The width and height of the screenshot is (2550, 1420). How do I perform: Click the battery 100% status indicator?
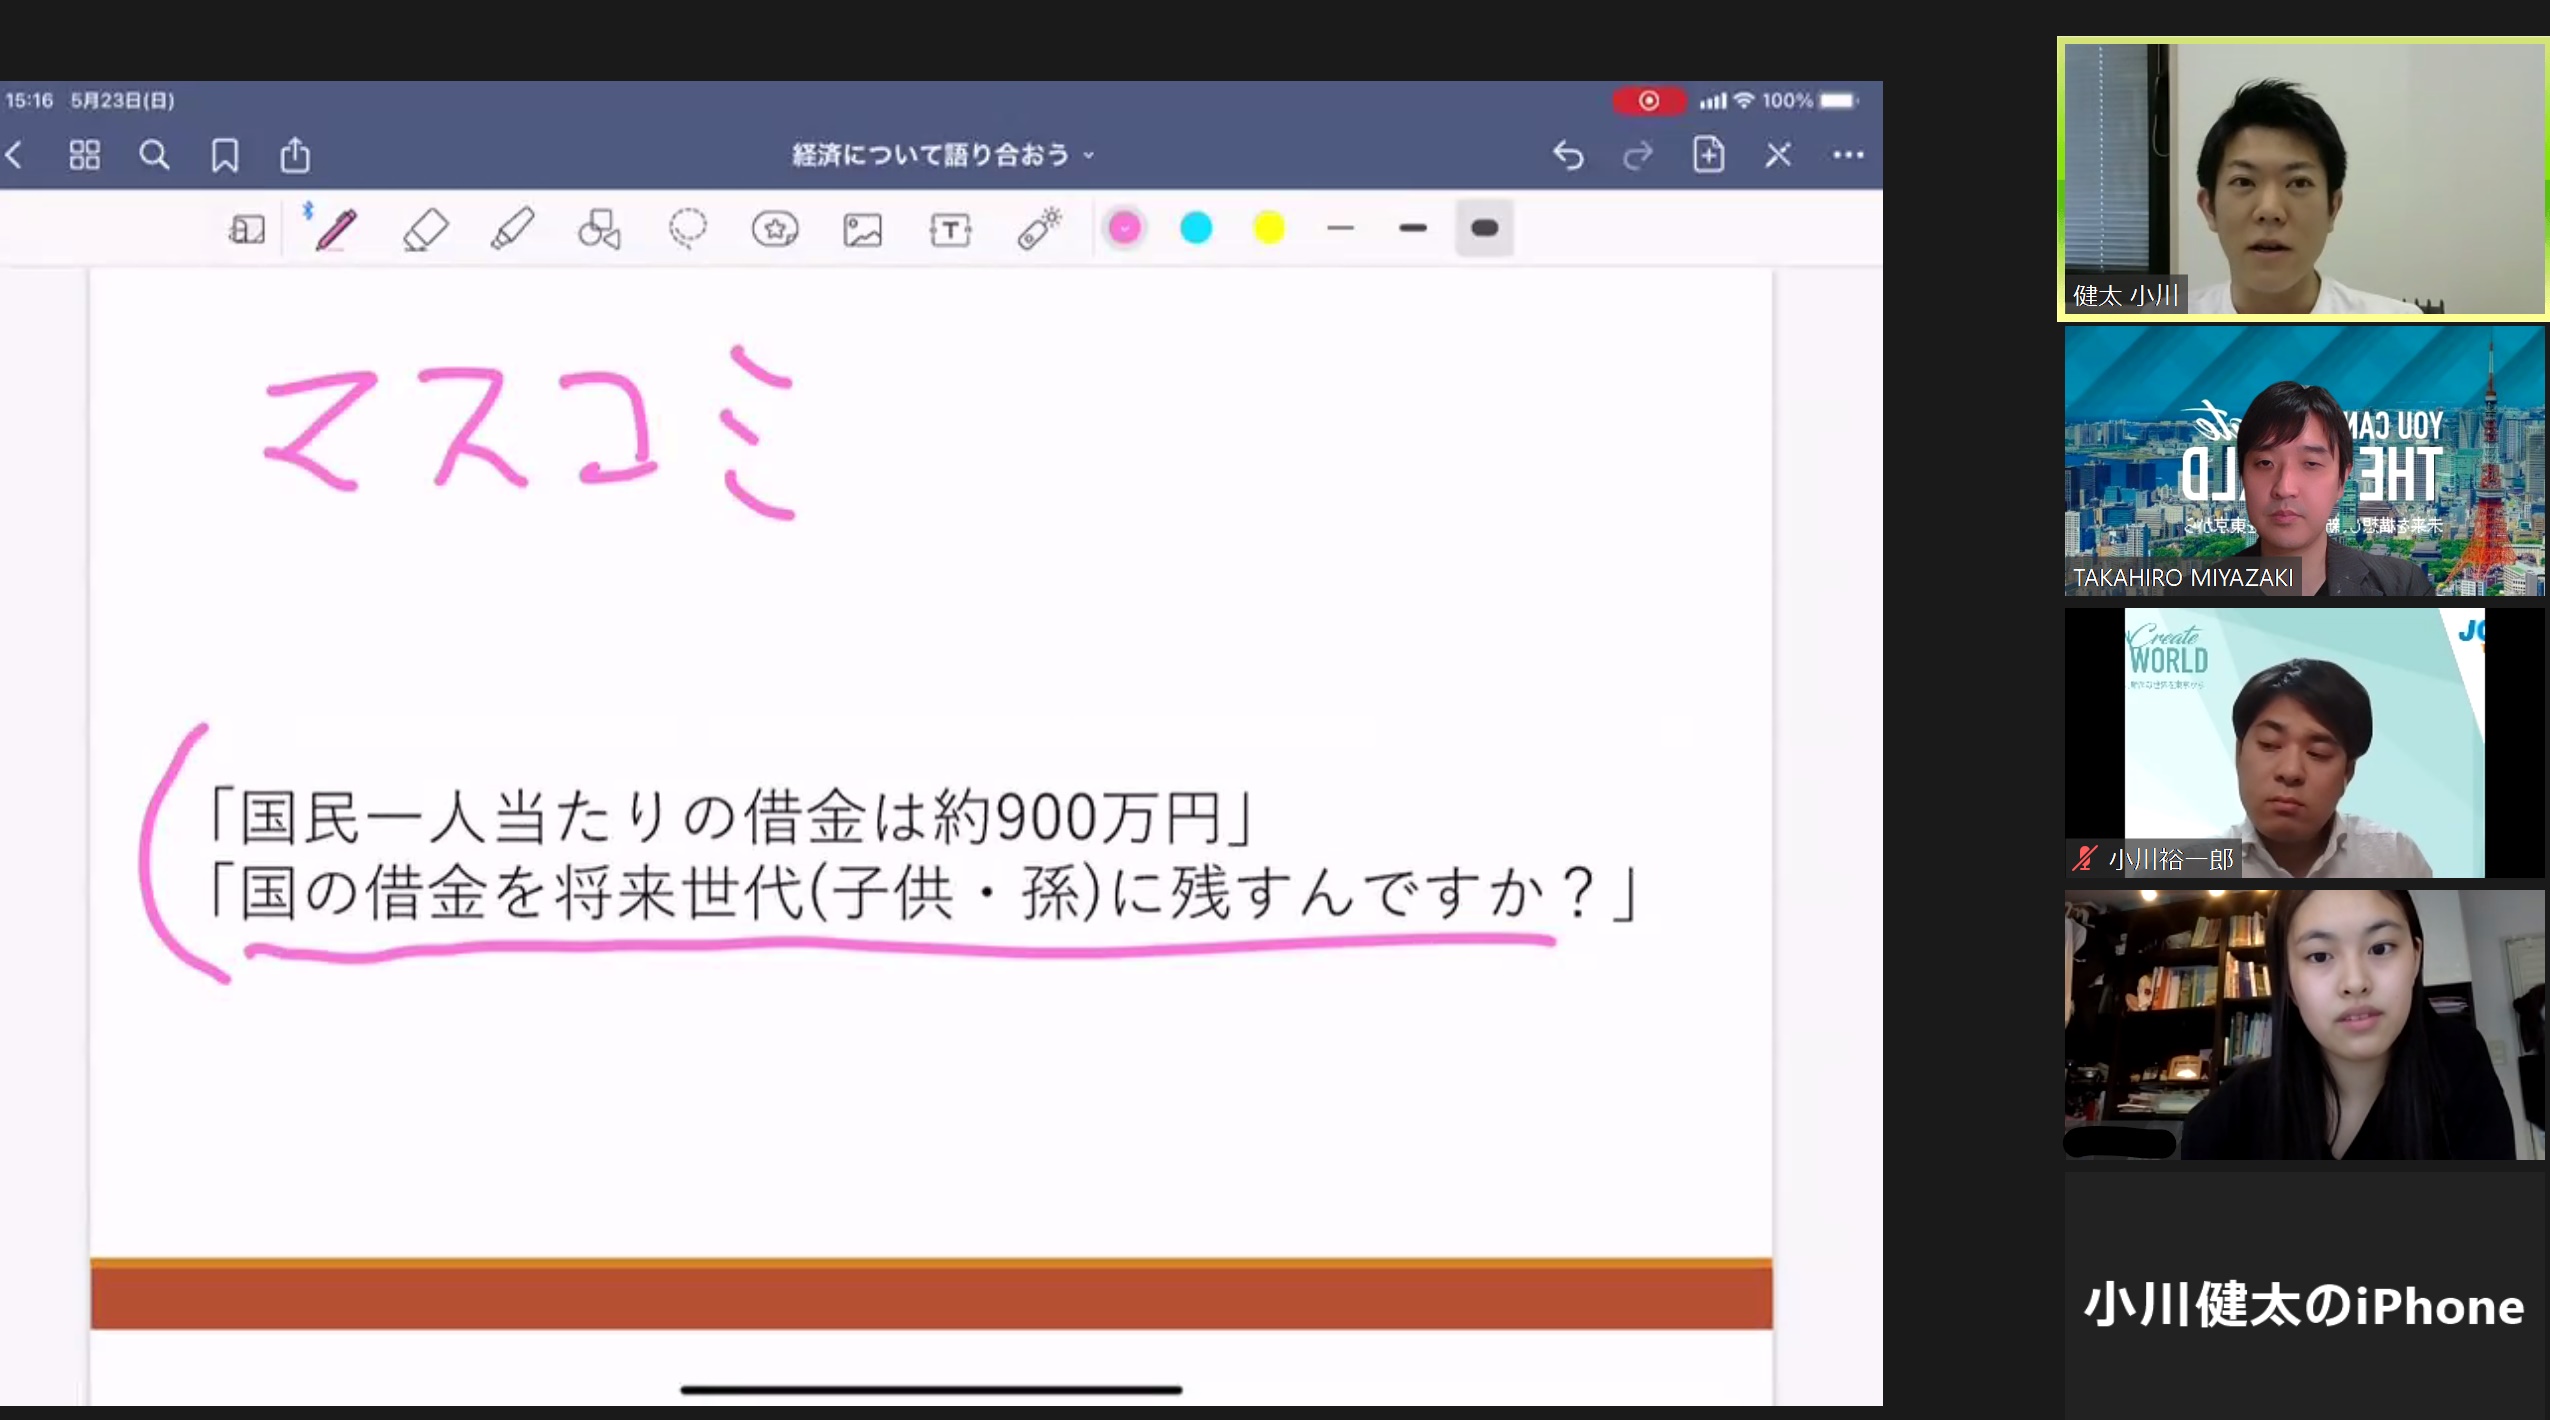1809,101
